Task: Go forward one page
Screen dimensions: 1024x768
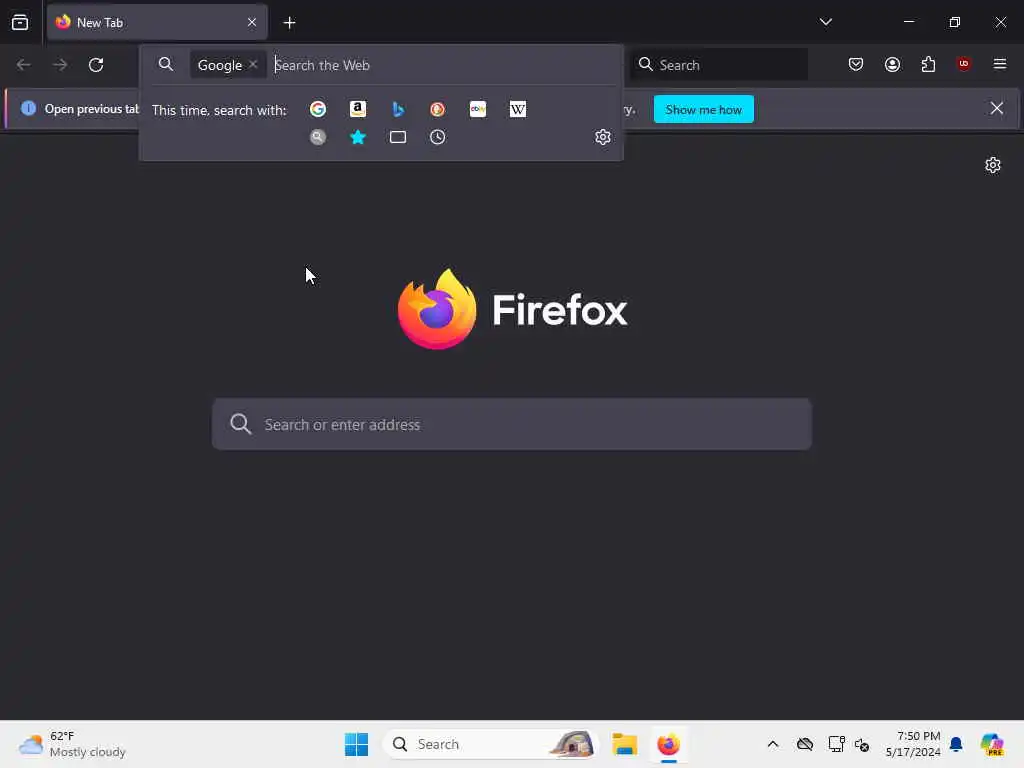Action: click(x=60, y=65)
